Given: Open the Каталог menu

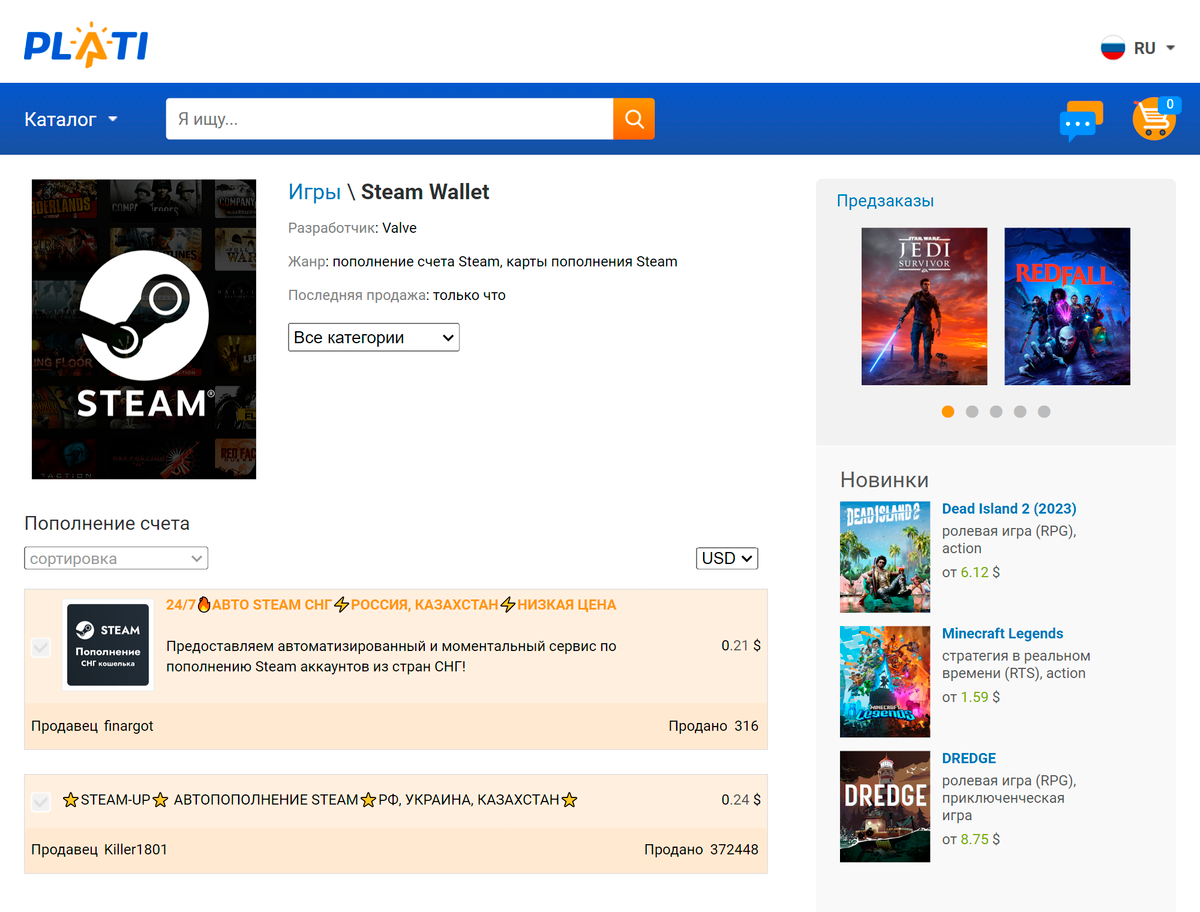Looking at the screenshot, I should tap(71, 119).
